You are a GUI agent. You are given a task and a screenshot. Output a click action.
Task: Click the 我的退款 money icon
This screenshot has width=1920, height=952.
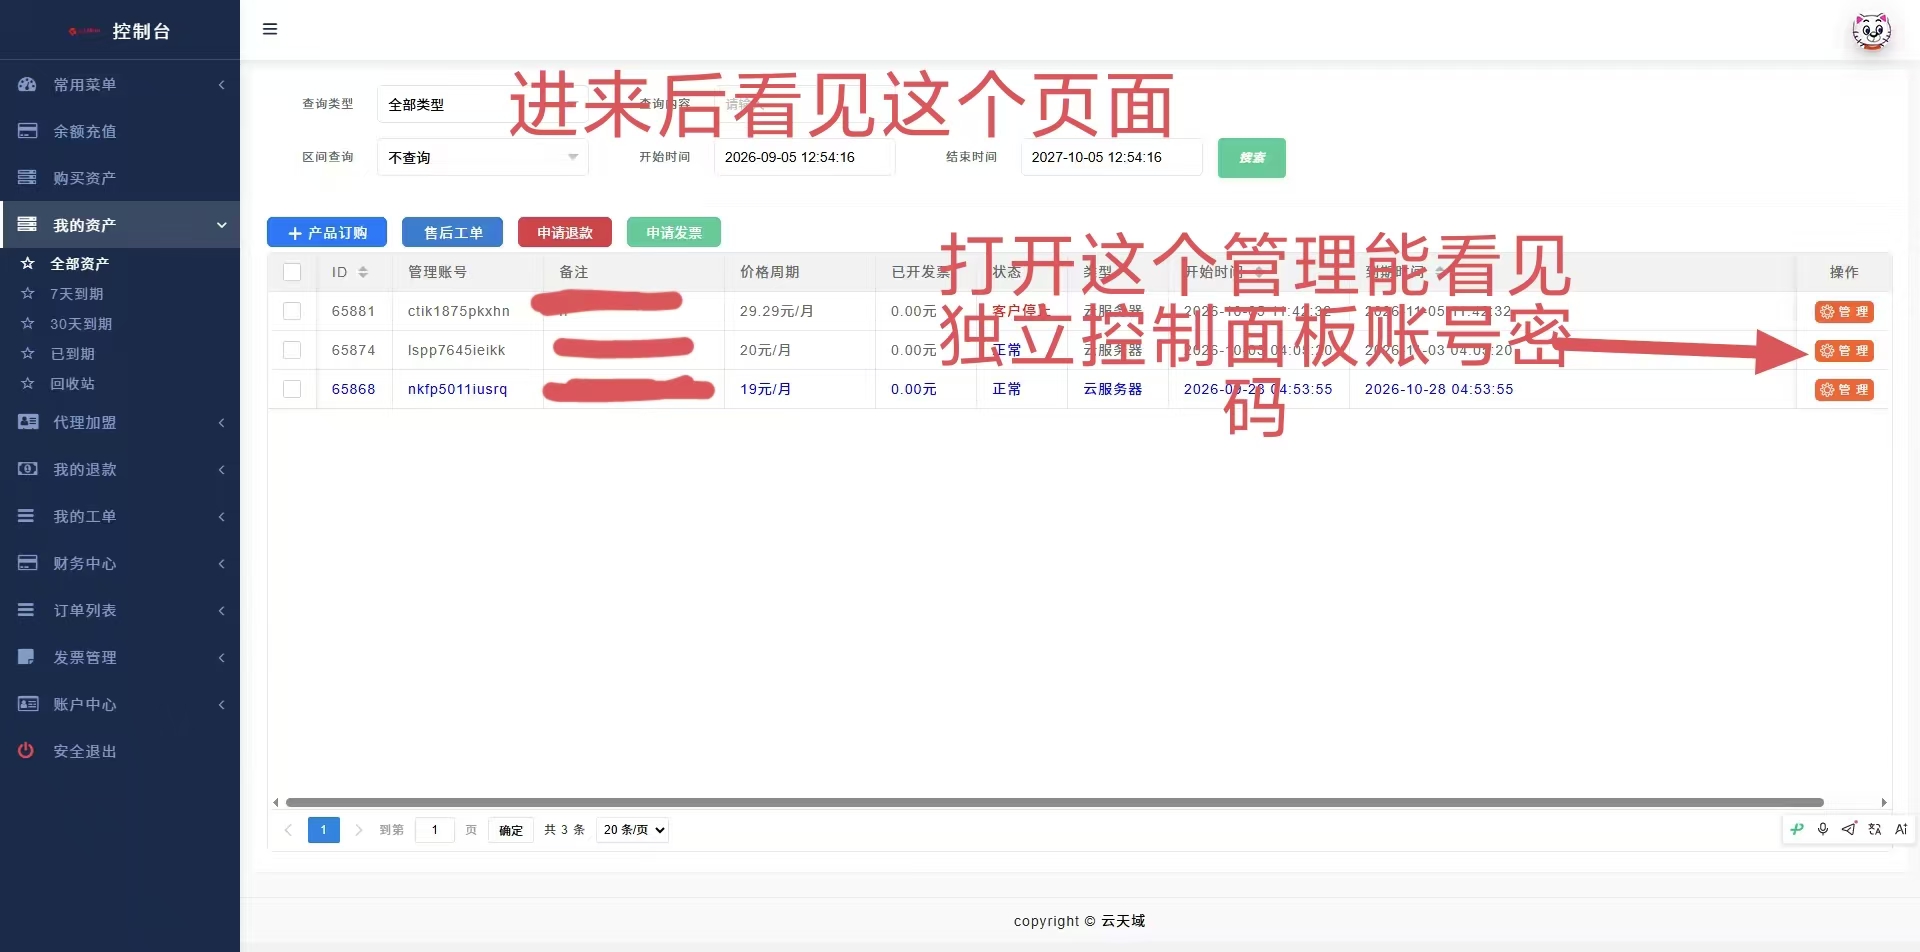click(x=27, y=469)
